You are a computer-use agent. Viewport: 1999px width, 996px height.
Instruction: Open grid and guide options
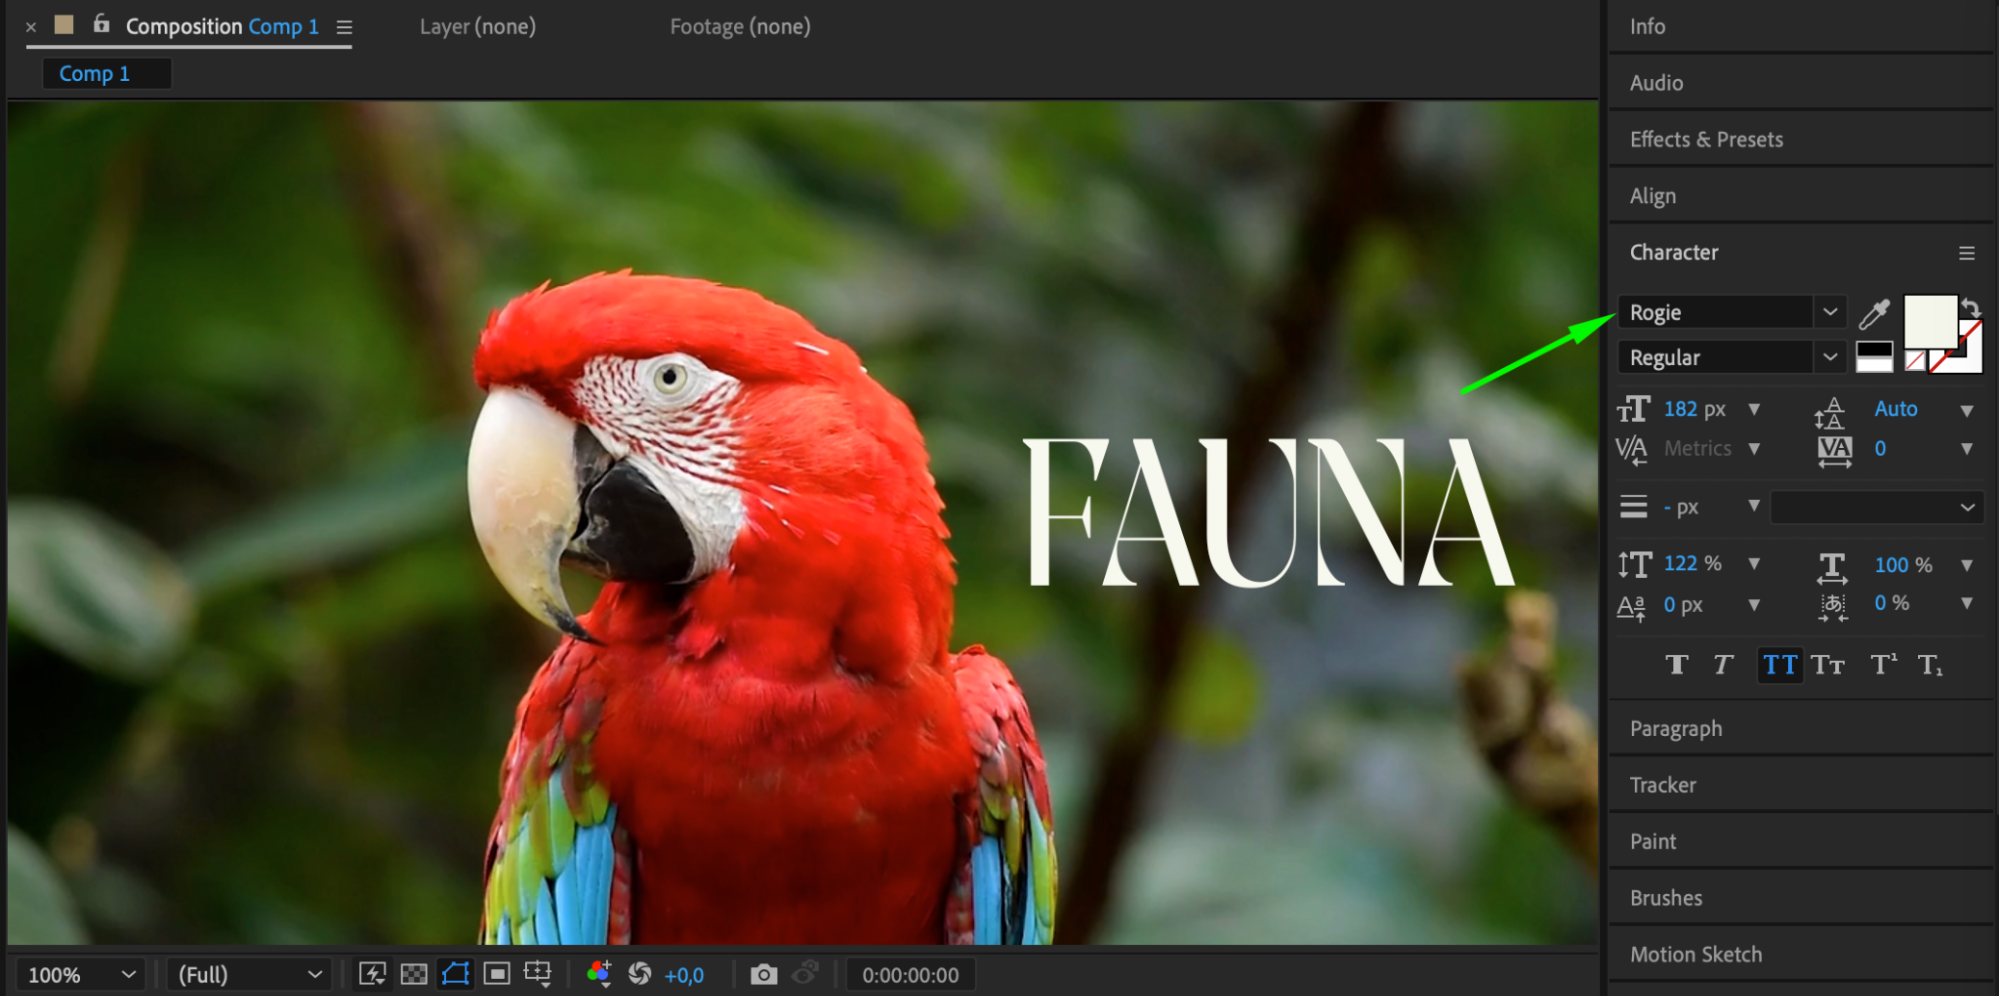point(538,974)
